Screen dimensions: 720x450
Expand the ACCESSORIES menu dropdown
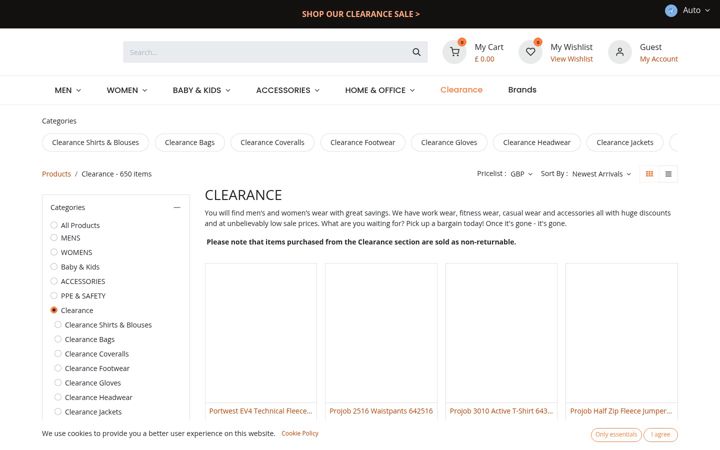pos(288,90)
